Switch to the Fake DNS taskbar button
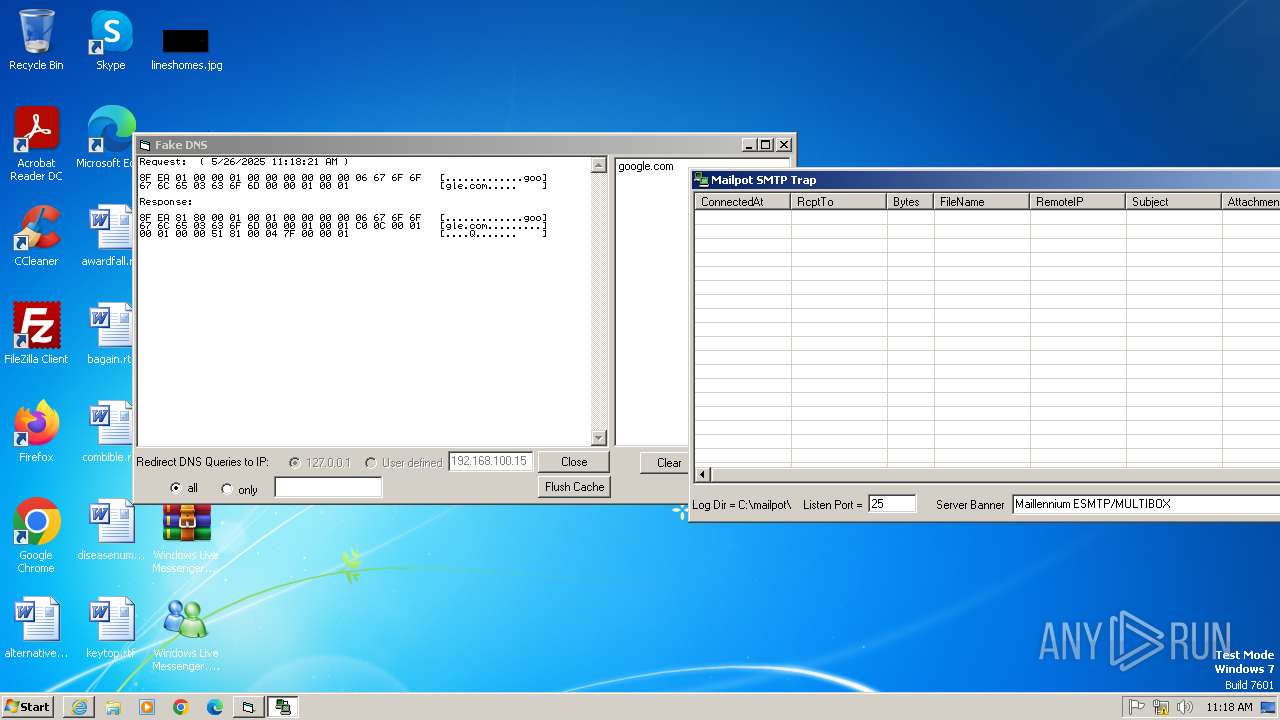The image size is (1280, 720). (x=248, y=707)
